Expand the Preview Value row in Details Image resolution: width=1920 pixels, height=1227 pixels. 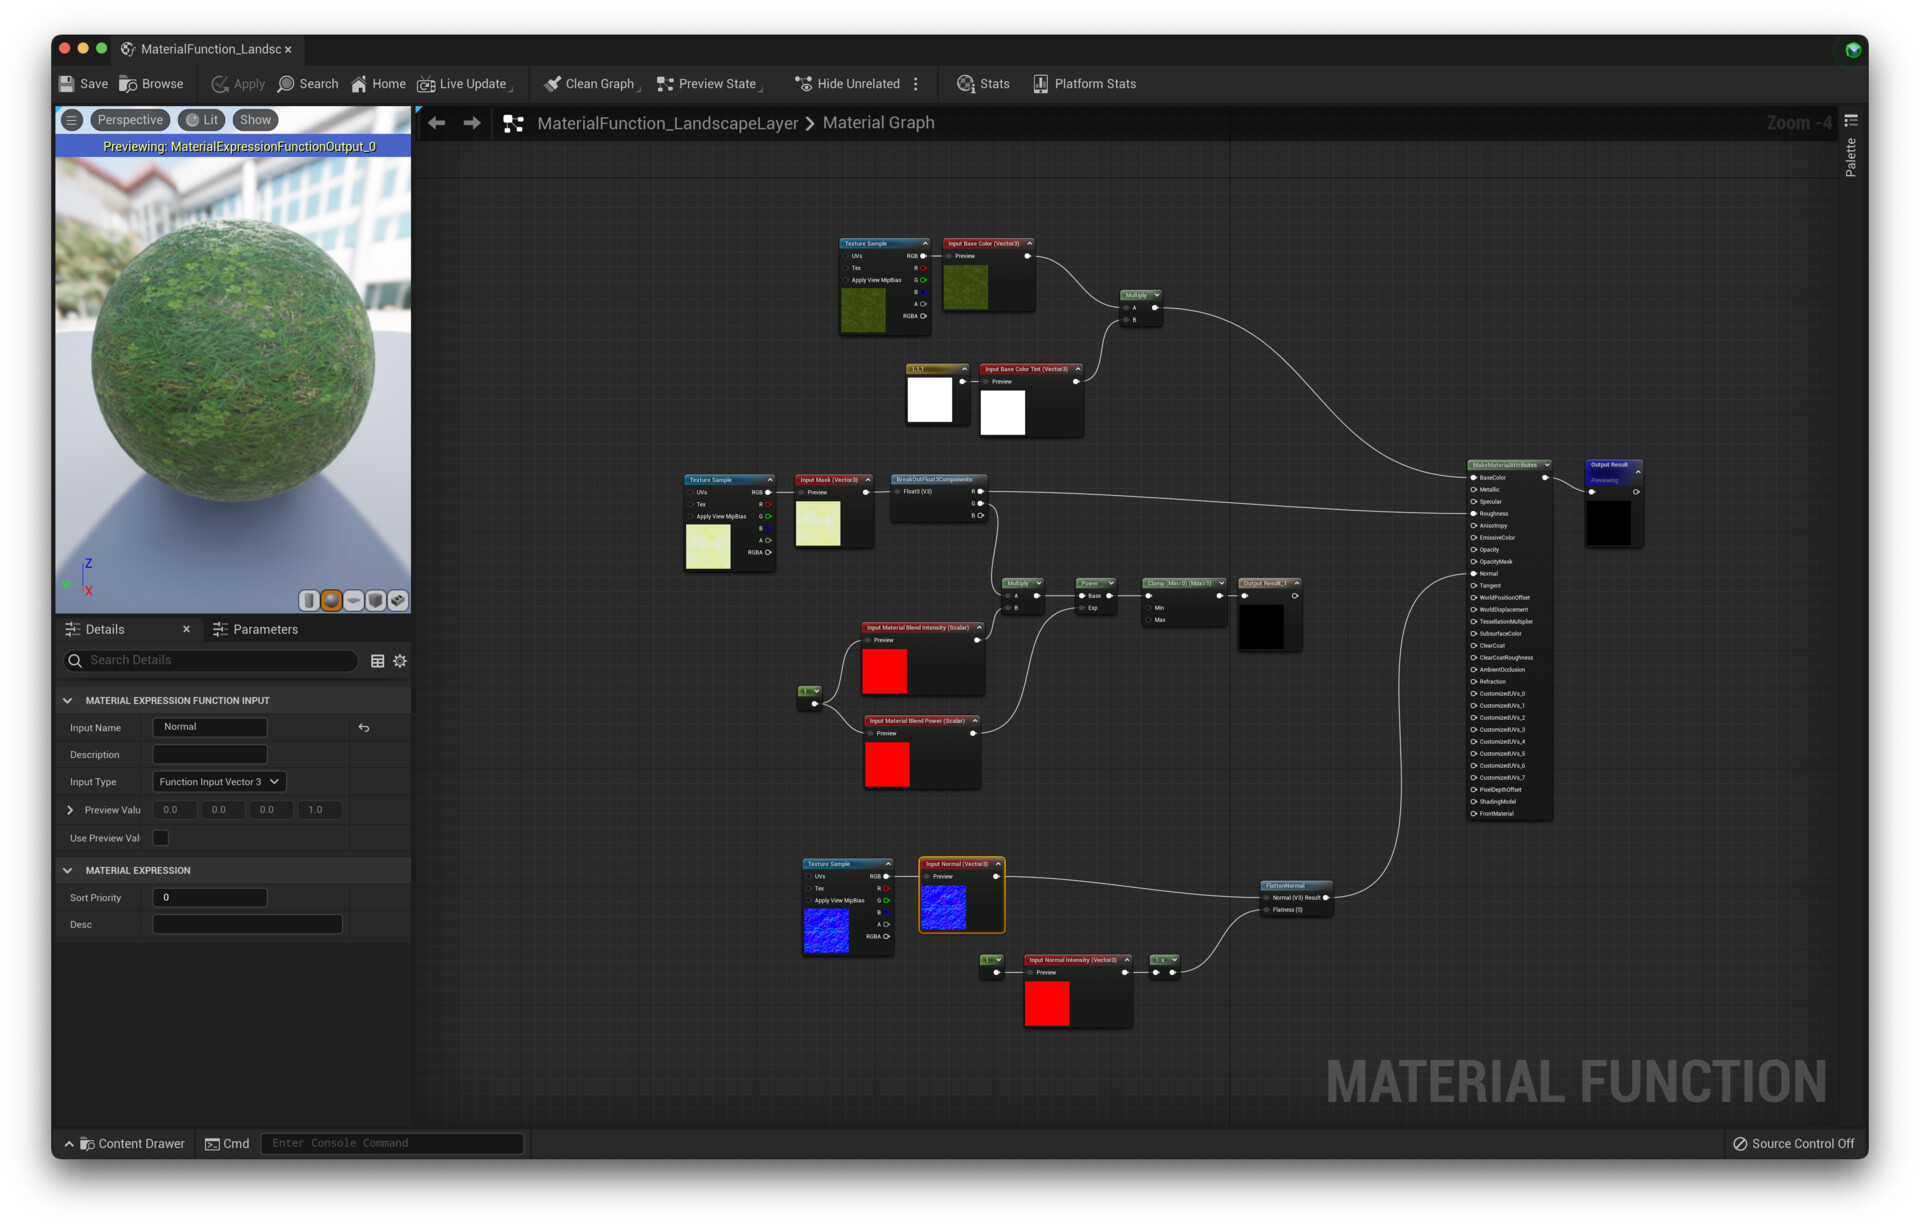[68, 810]
